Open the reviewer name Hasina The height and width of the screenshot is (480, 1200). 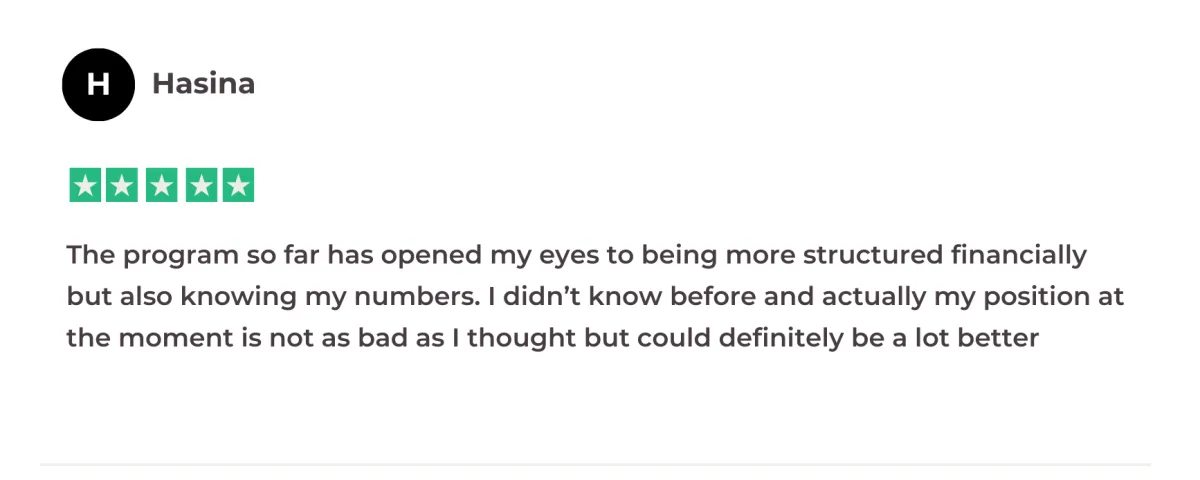[x=203, y=84]
